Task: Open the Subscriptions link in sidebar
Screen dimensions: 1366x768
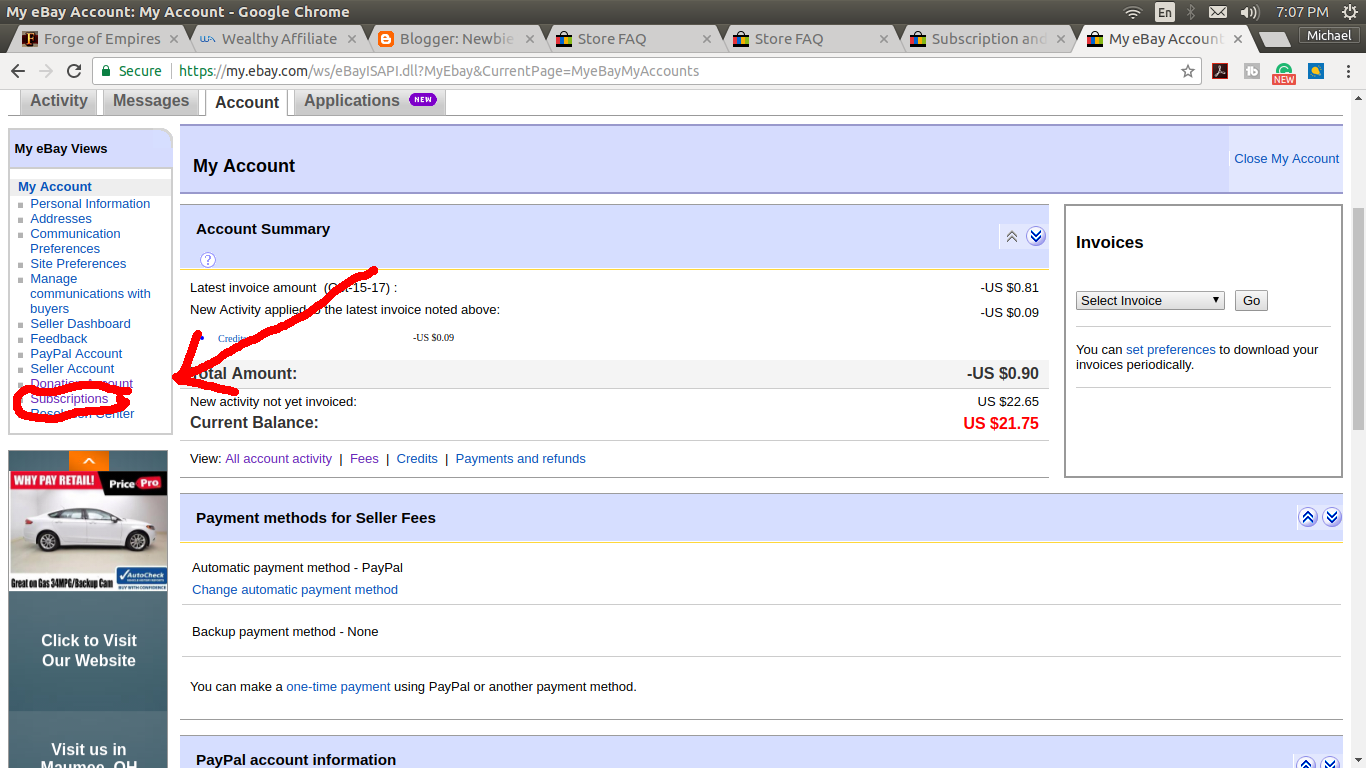Action: pyautogui.click(x=69, y=398)
